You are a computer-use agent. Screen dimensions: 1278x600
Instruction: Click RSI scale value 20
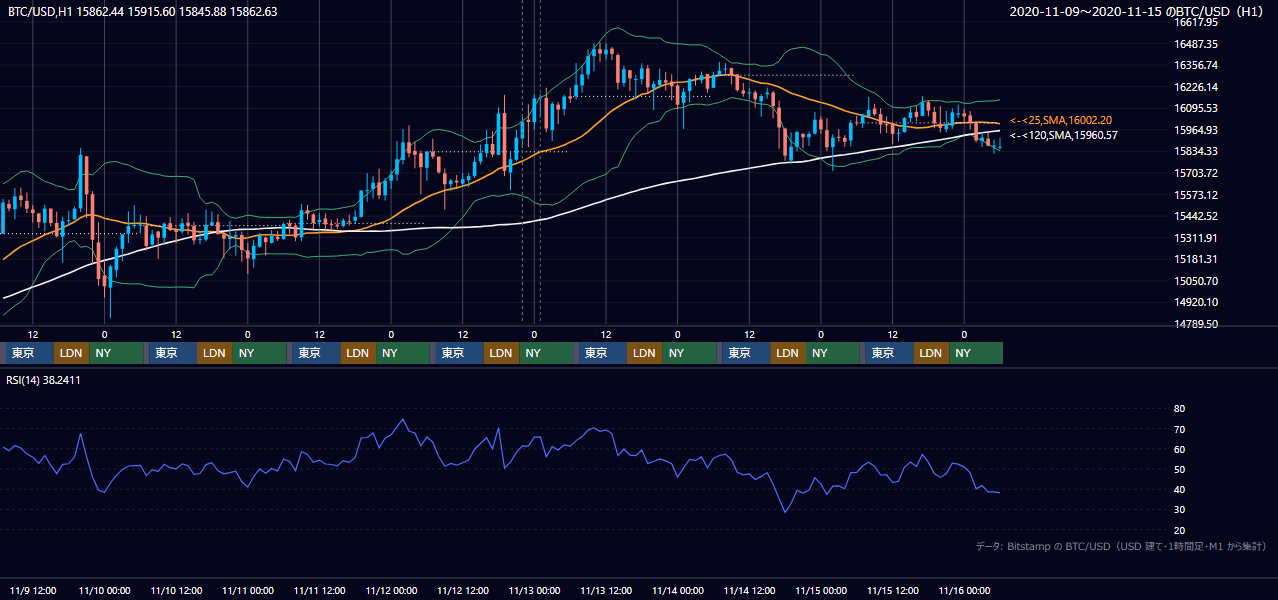(x=1180, y=530)
